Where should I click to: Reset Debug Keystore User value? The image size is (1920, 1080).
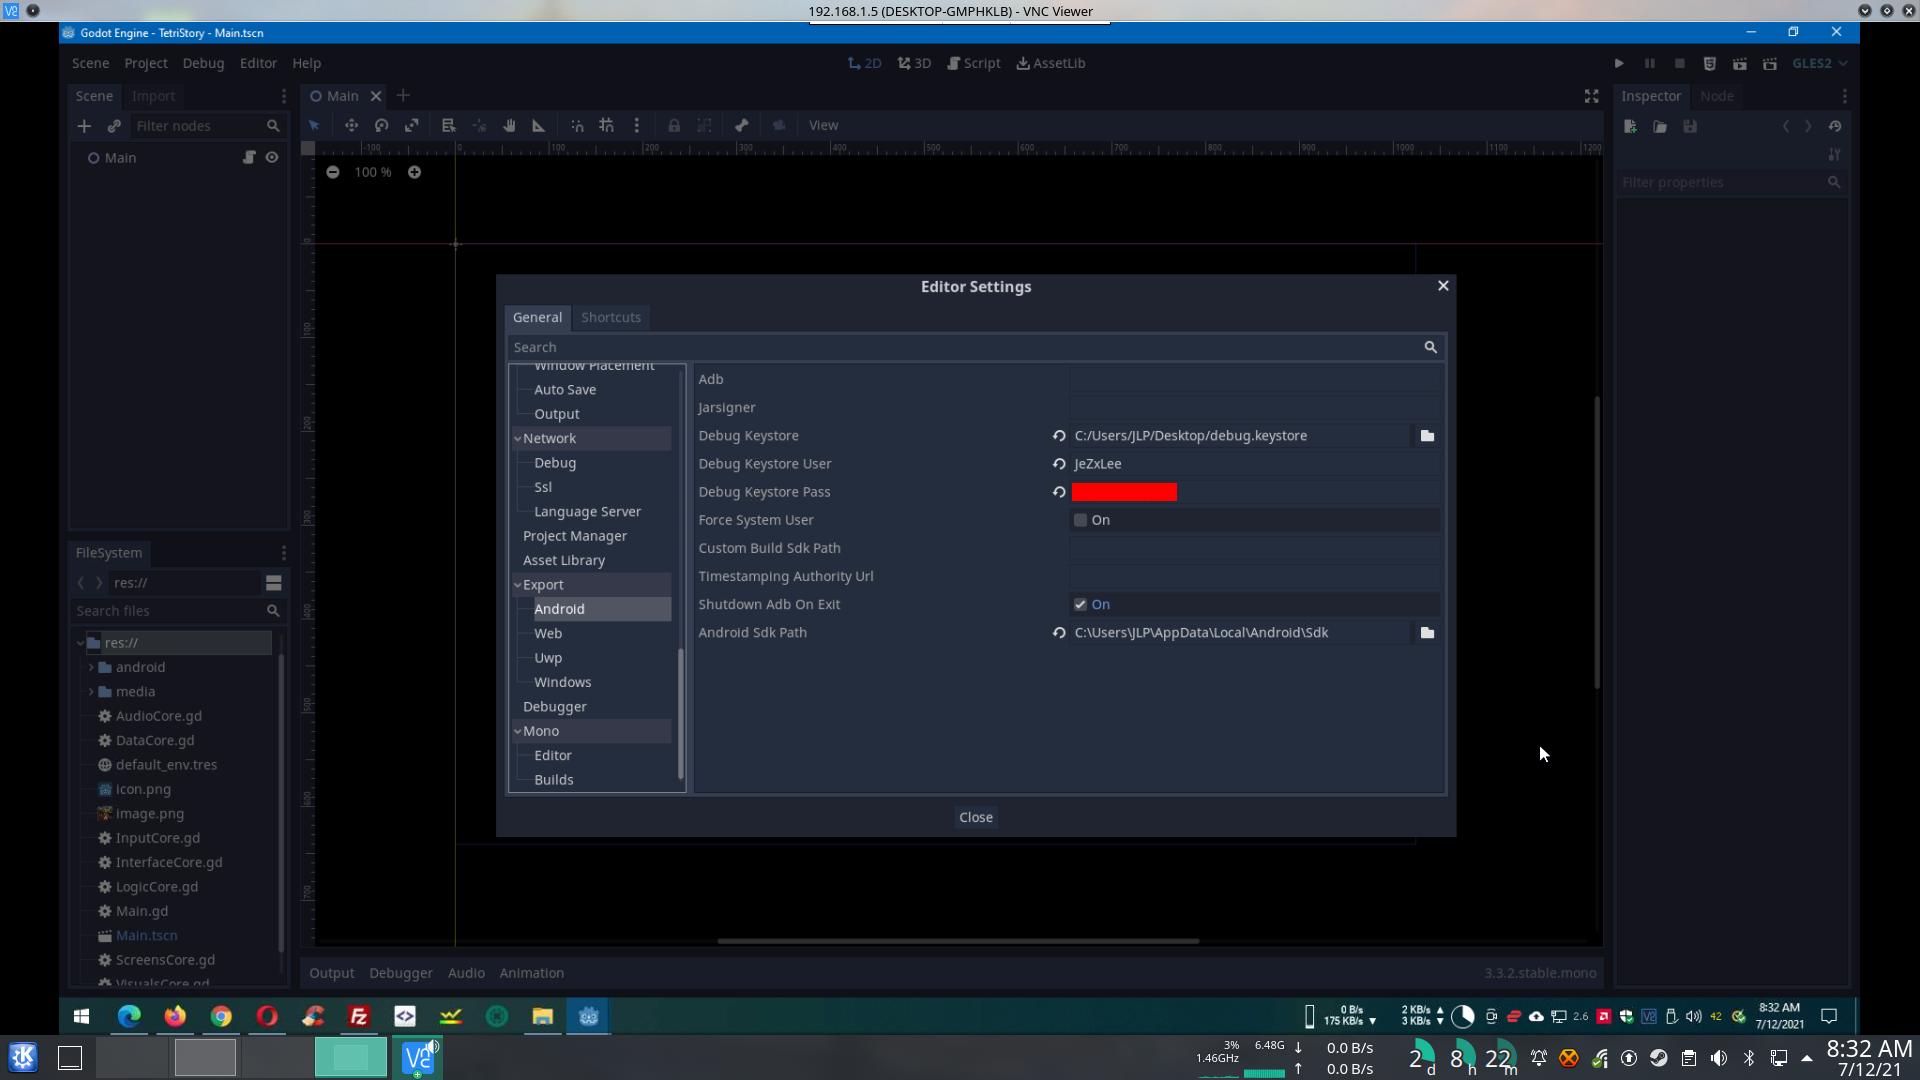1059,464
